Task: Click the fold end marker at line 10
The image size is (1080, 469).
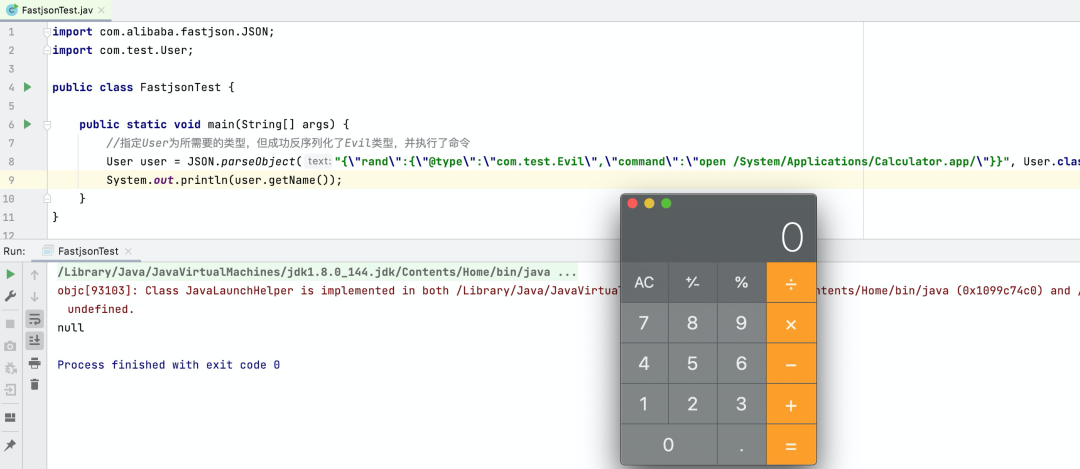Action: click(47, 198)
